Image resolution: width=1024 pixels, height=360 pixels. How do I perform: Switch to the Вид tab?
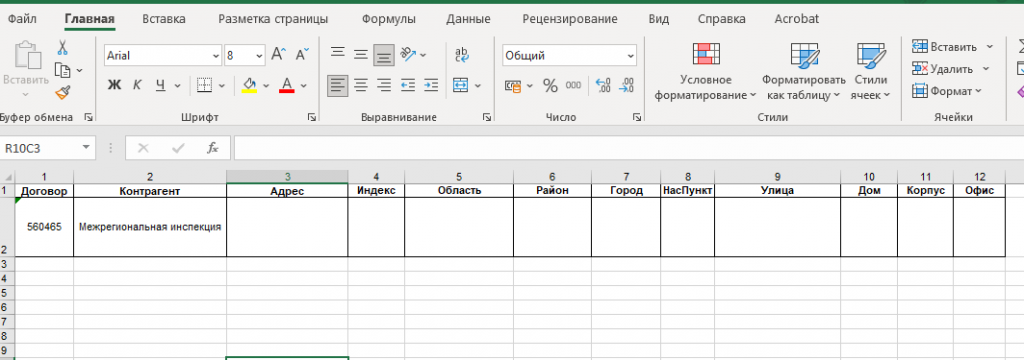[658, 19]
